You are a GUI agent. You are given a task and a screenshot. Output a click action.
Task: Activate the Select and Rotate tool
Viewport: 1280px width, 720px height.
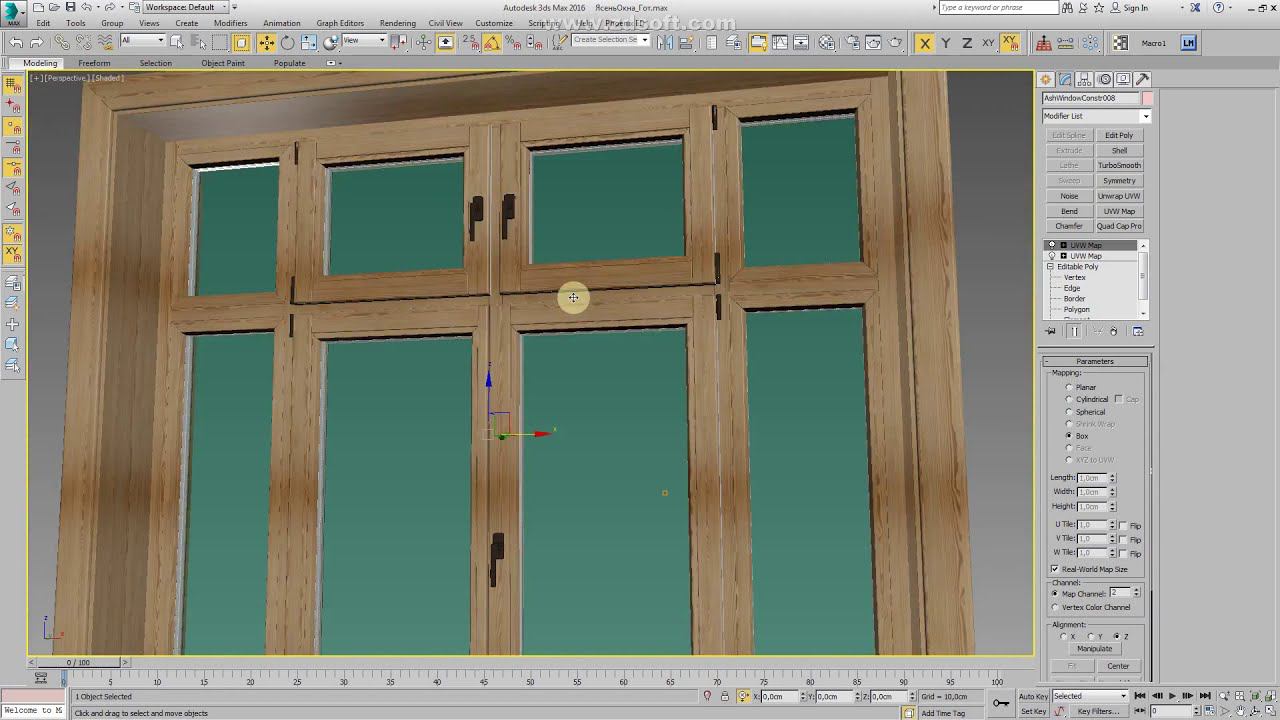tap(287, 43)
